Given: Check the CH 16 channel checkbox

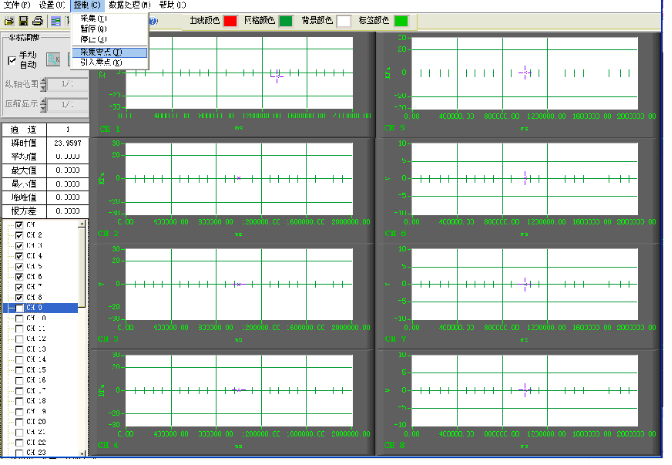Looking at the screenshot, I should tap(19, 381).
